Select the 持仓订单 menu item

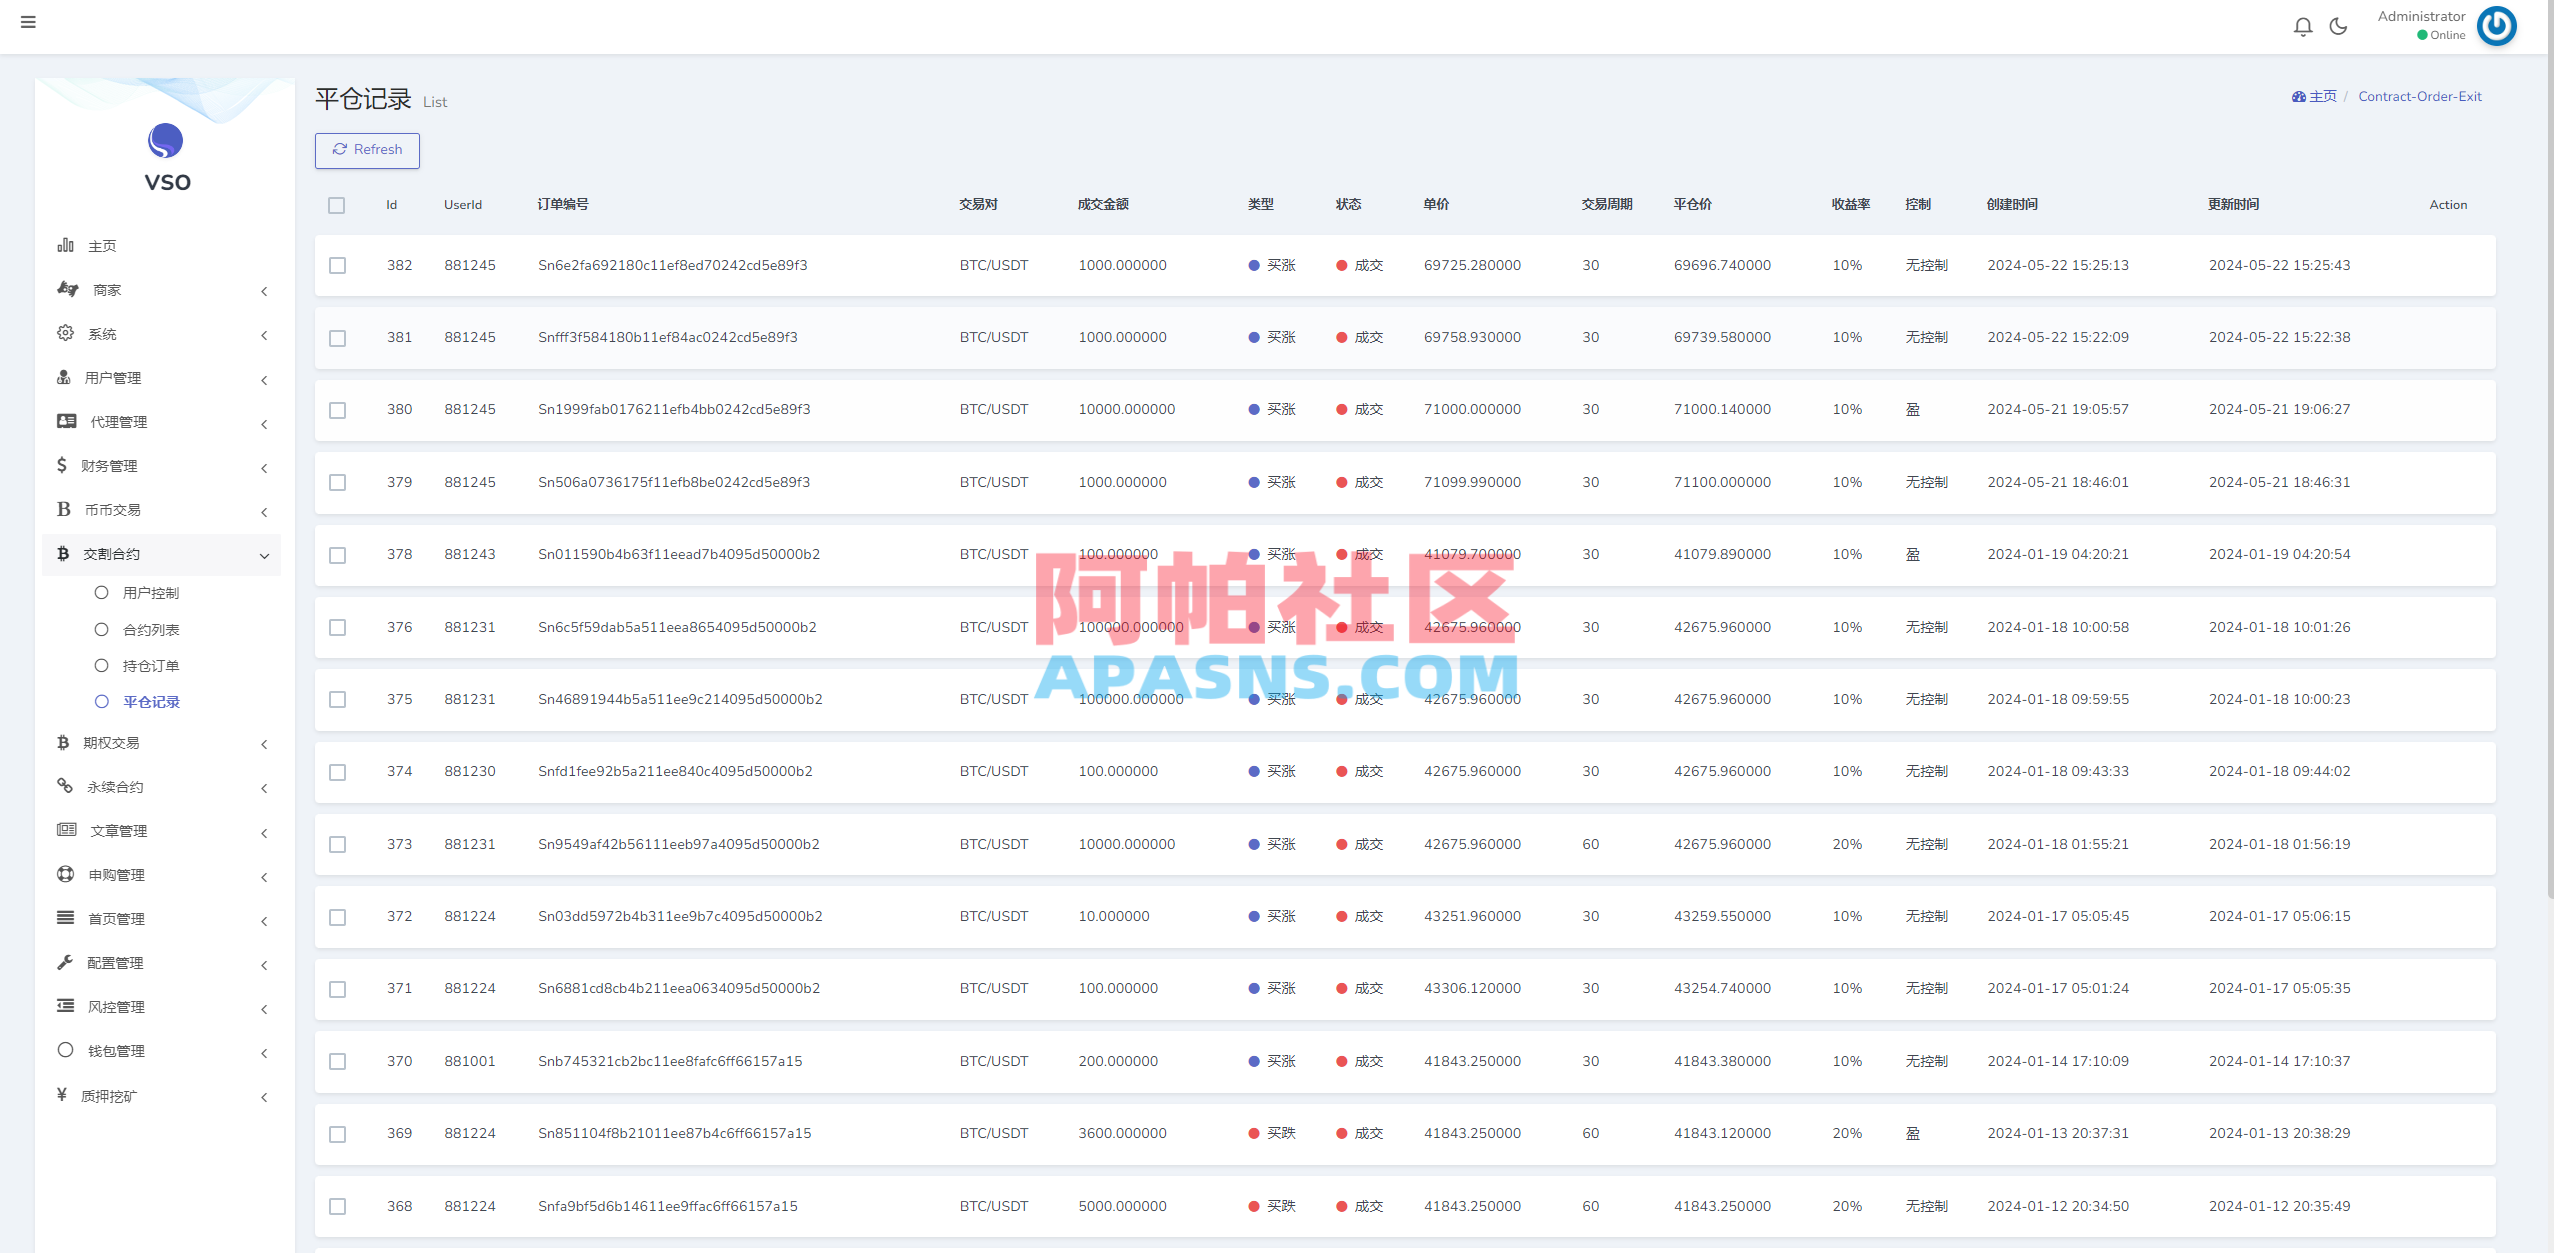(x=150, y=665)
